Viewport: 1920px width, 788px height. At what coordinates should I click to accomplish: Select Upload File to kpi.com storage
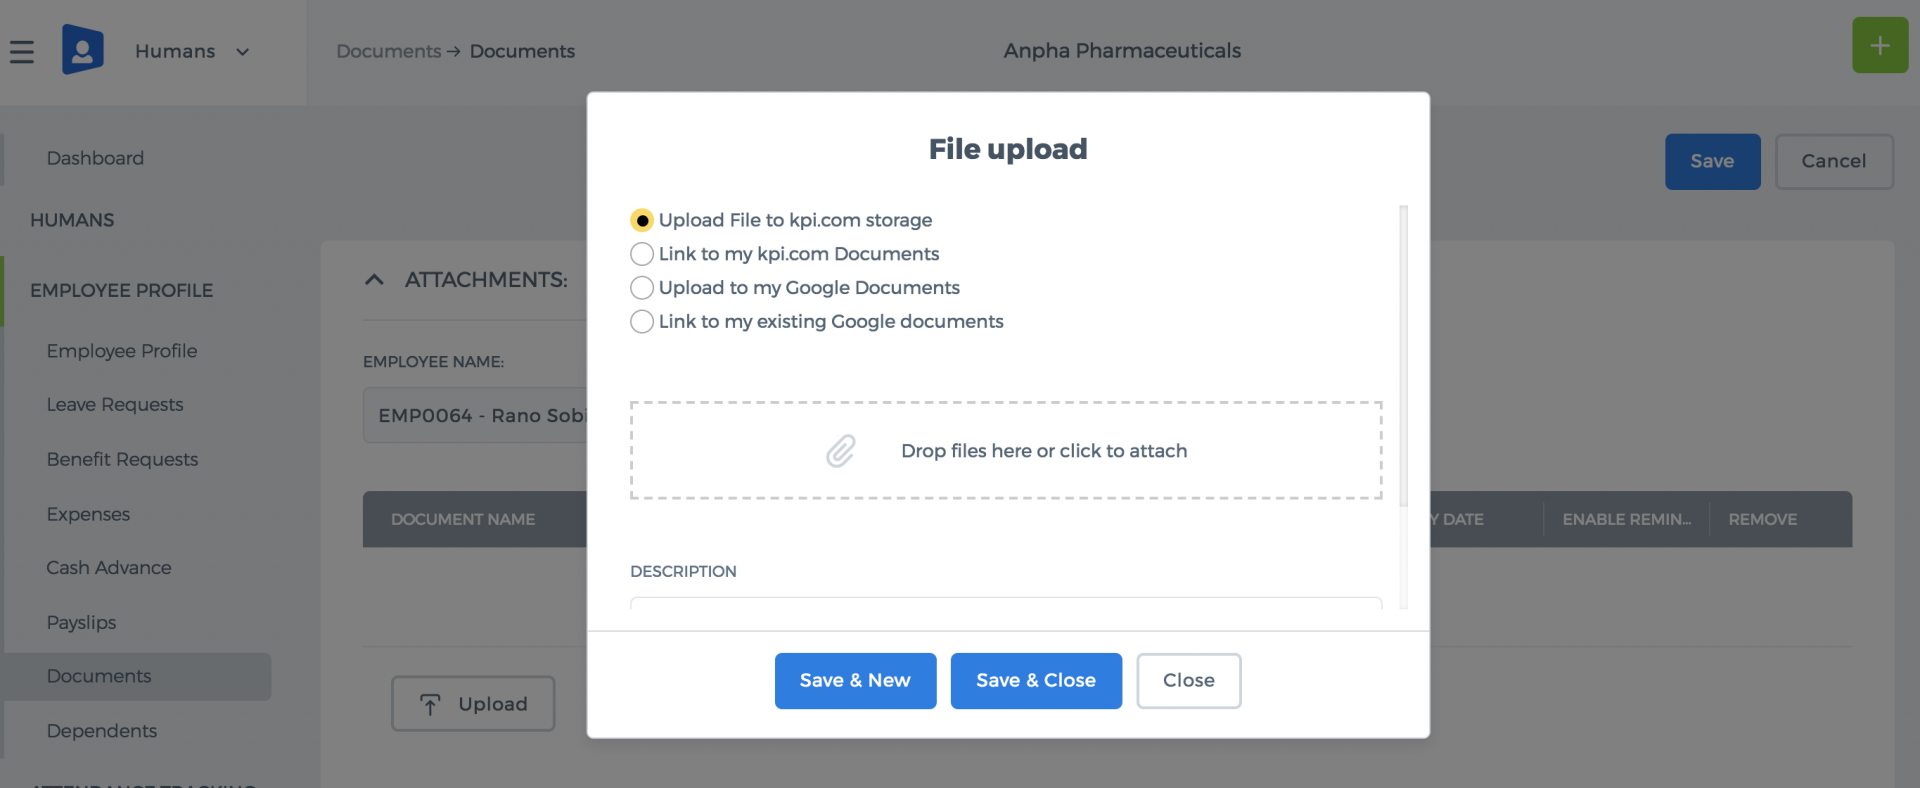click(x=642, y=220)
